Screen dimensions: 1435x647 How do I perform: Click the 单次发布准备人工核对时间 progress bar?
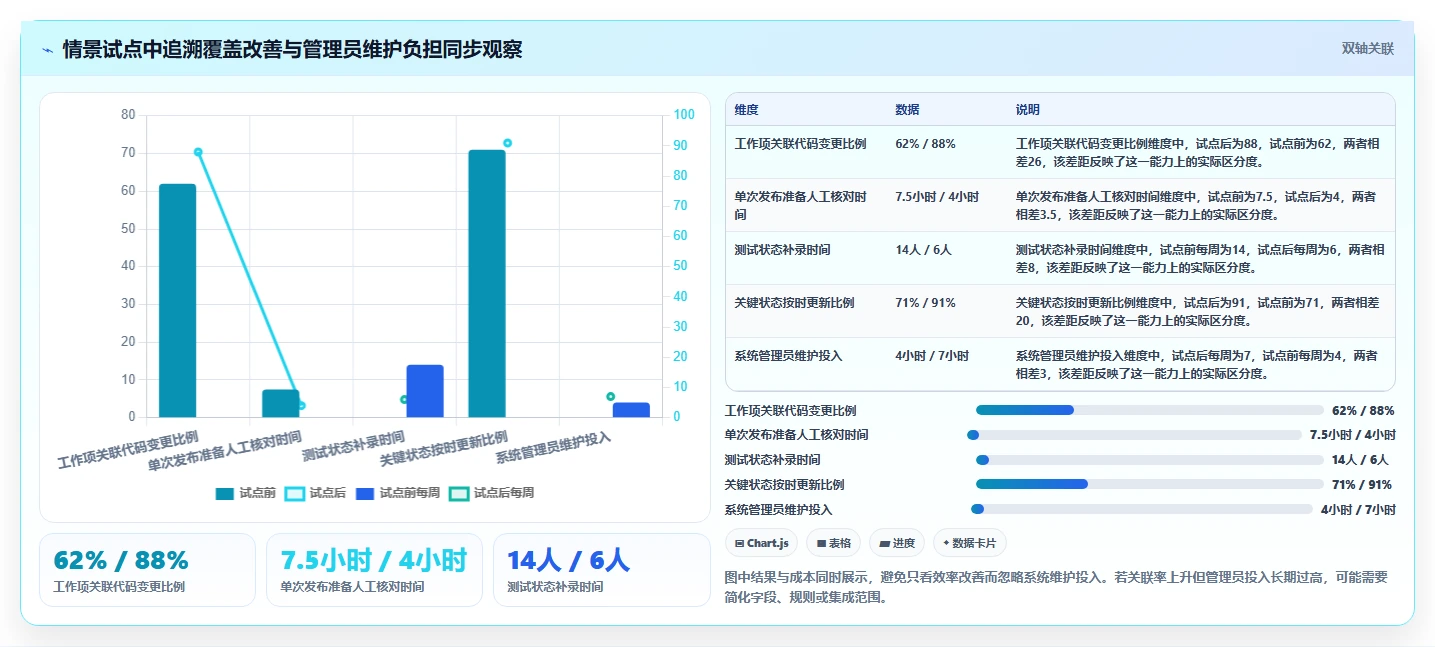tap(1134, 435)
